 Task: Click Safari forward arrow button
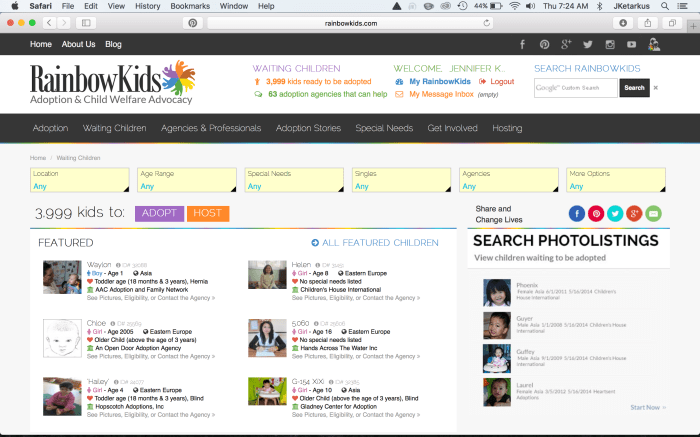[x=64, y=23]
